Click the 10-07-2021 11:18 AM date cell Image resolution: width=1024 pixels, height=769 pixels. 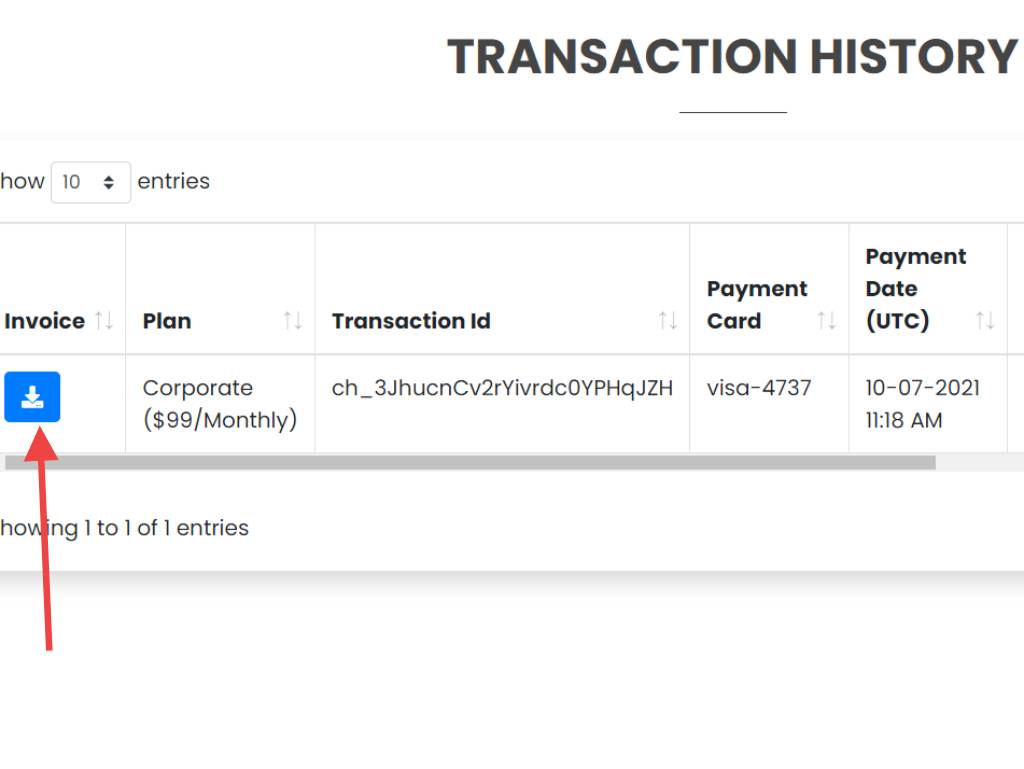pyautogui.click(x=923, y=403)
